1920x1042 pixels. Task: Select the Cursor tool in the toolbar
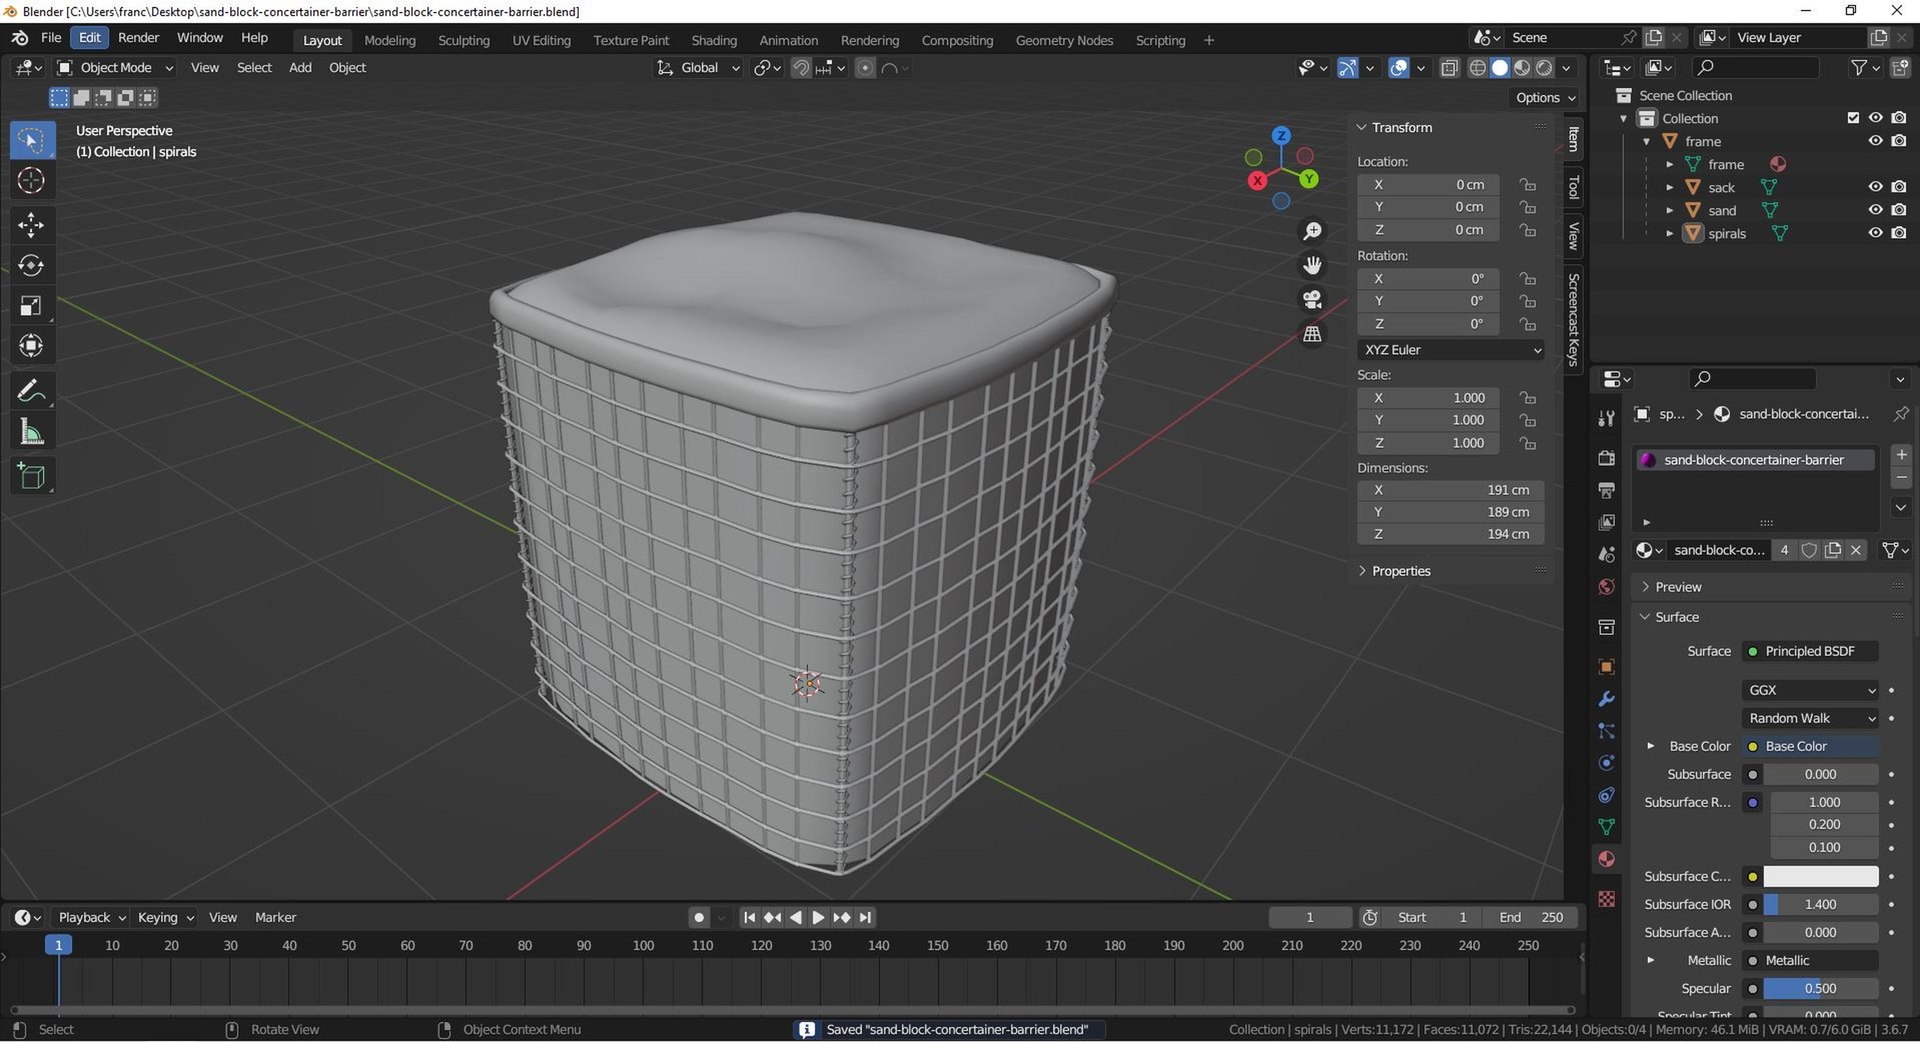point(31,181)
